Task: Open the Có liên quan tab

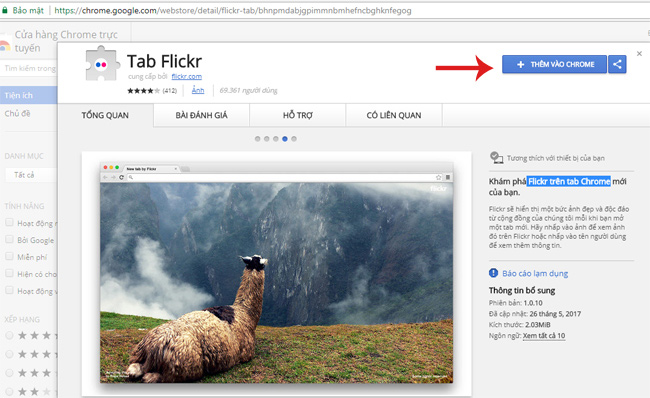Action: coord(394,115)
